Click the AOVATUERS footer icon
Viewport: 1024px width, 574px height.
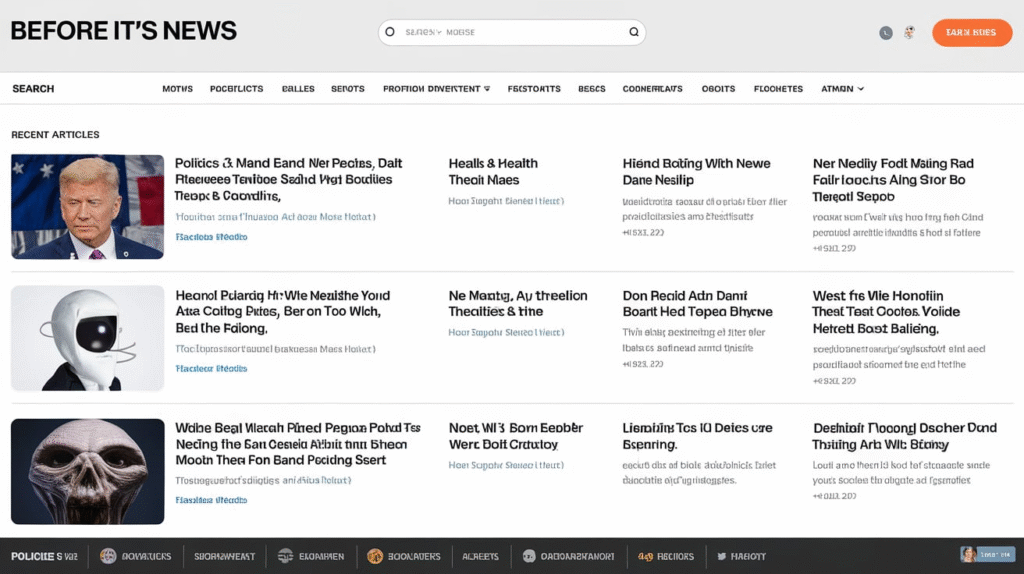click(x=108, y=556)
